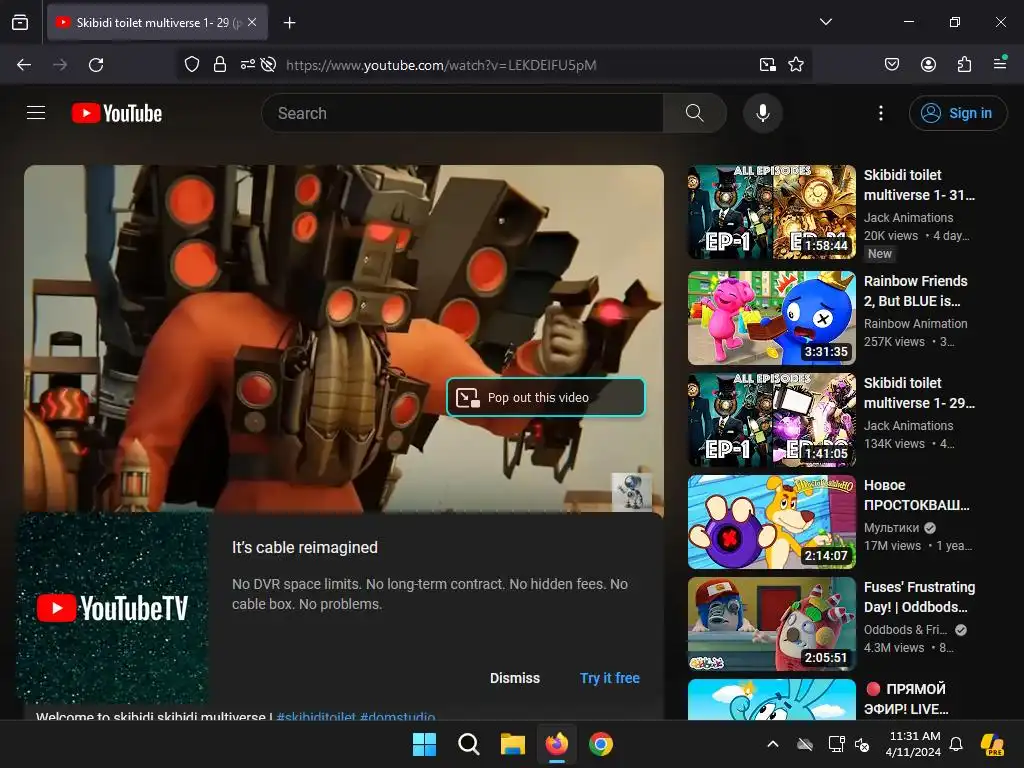Viewport: 1024px width, 768px height.
Task: Open site permissions icon in address bar
Action: (x=248, y=65)
